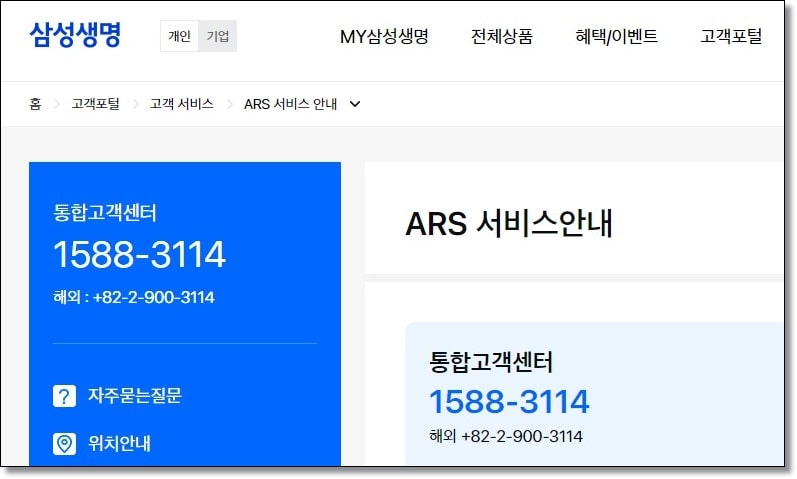Click the 1588-3114 number in the light blue card
The height and width of the screenshot is (479, 797).
tap(509, 401)
